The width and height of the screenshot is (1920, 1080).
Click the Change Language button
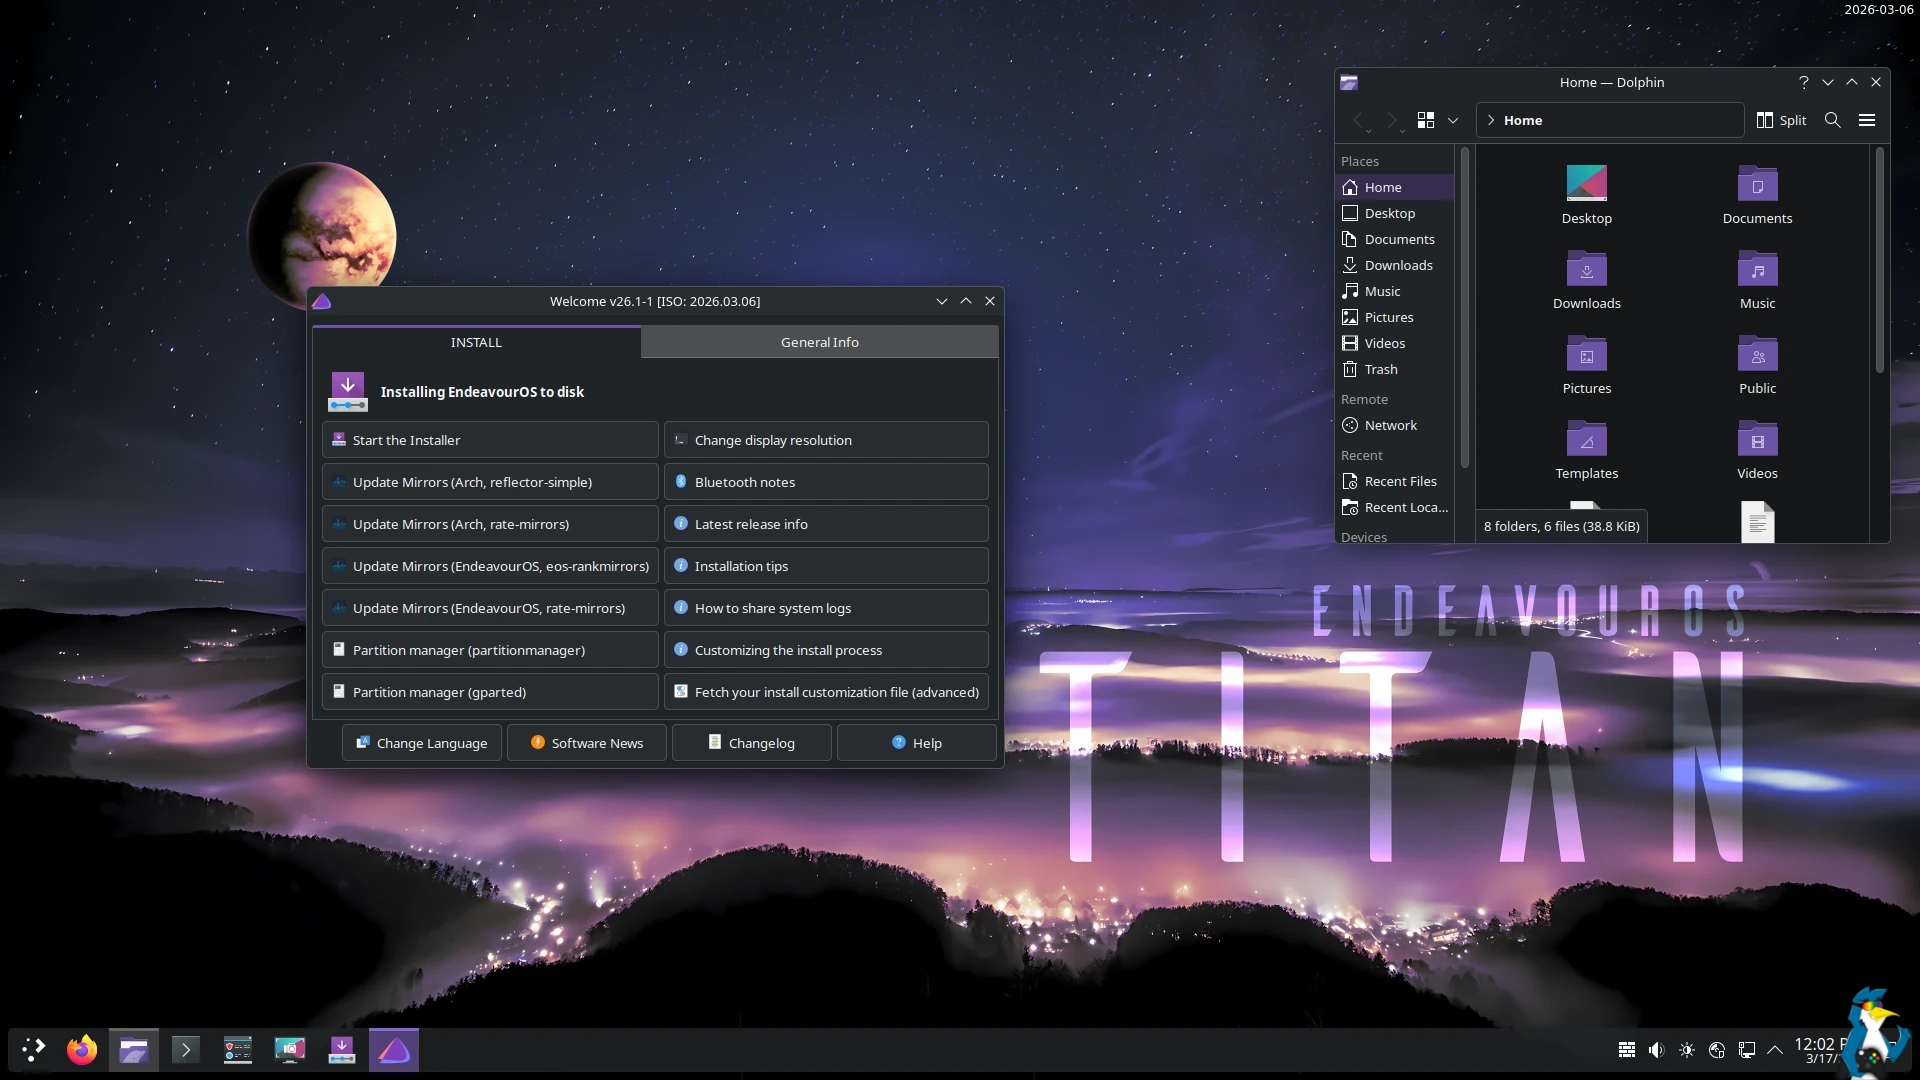coord(421,743)
